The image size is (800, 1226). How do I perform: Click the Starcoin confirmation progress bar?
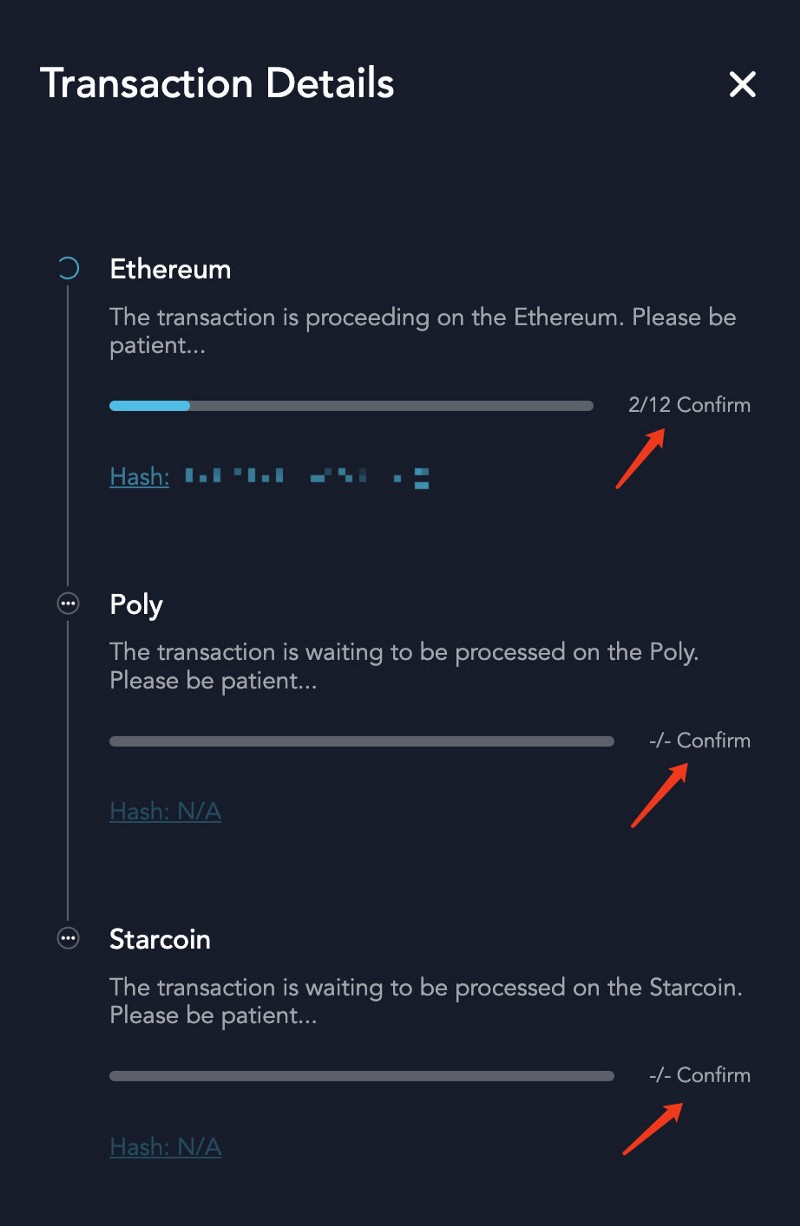[x=361, y=1076]
